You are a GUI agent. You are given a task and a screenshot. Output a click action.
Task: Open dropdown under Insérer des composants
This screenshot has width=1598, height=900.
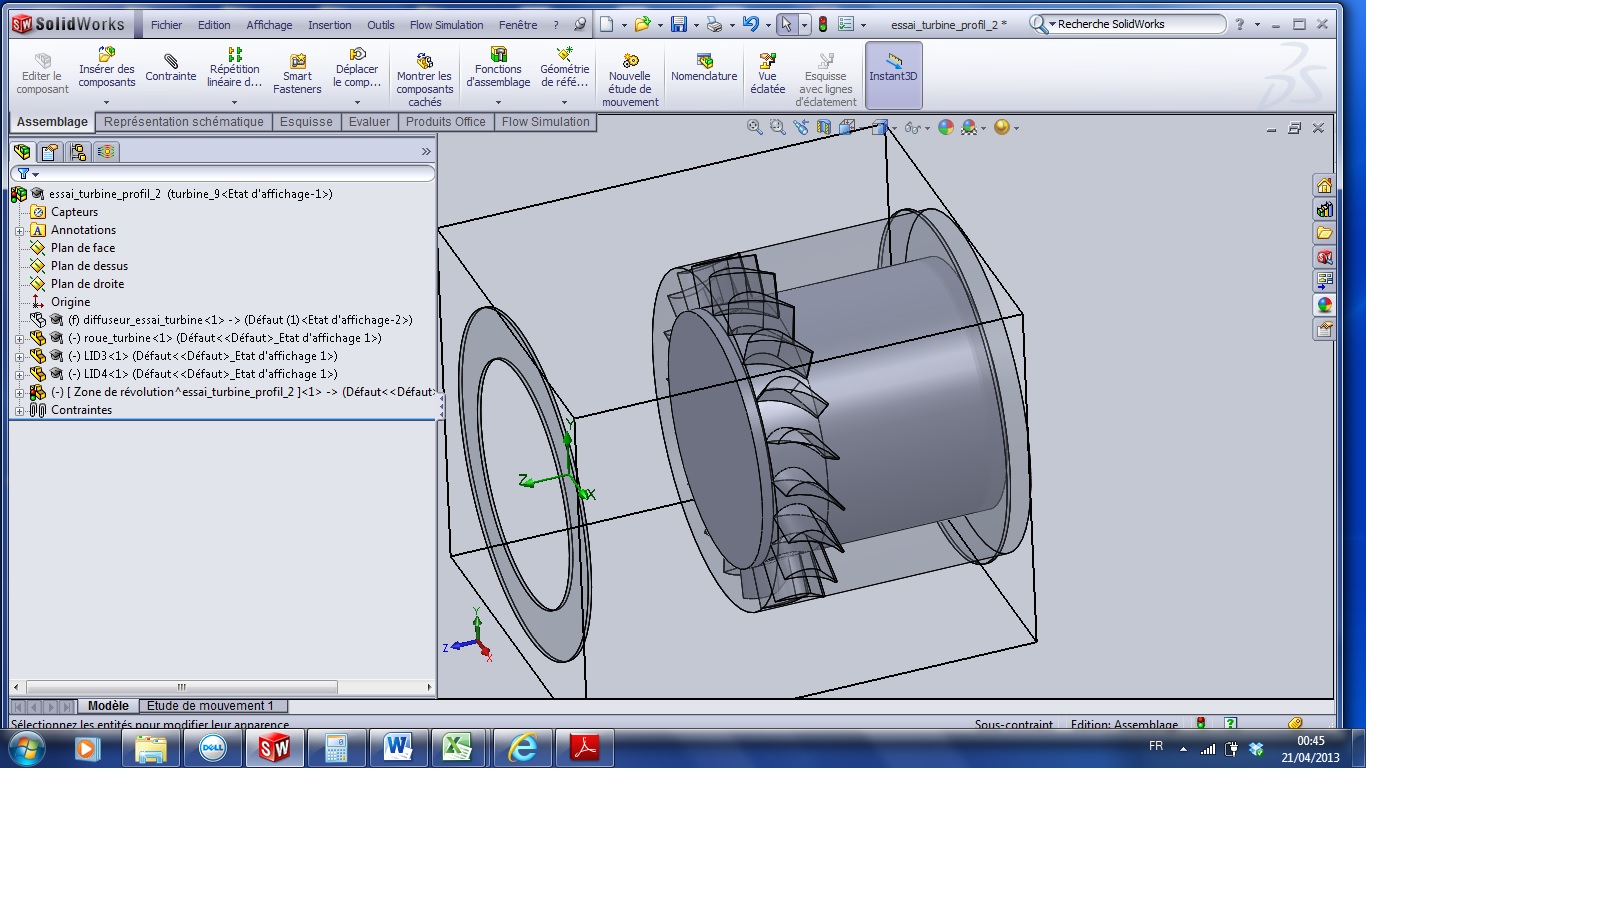pos(106,102)
